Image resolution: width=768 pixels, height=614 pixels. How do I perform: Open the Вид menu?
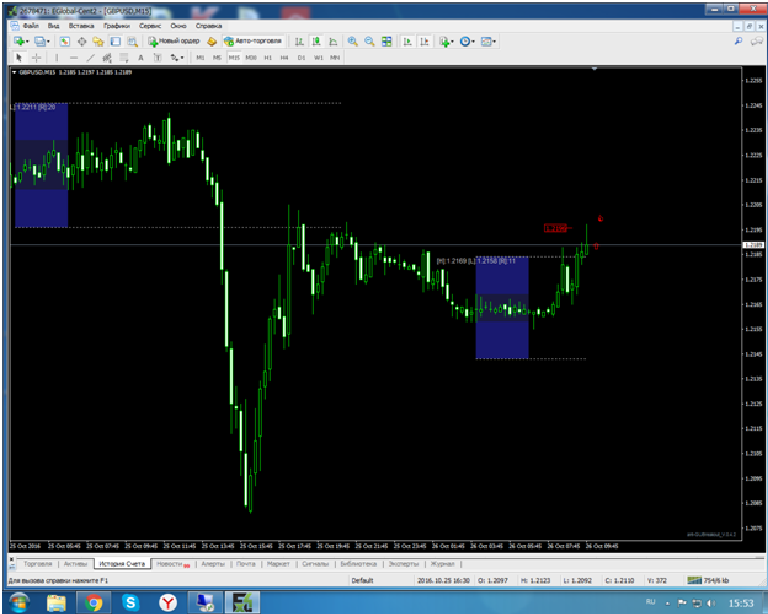53,26
